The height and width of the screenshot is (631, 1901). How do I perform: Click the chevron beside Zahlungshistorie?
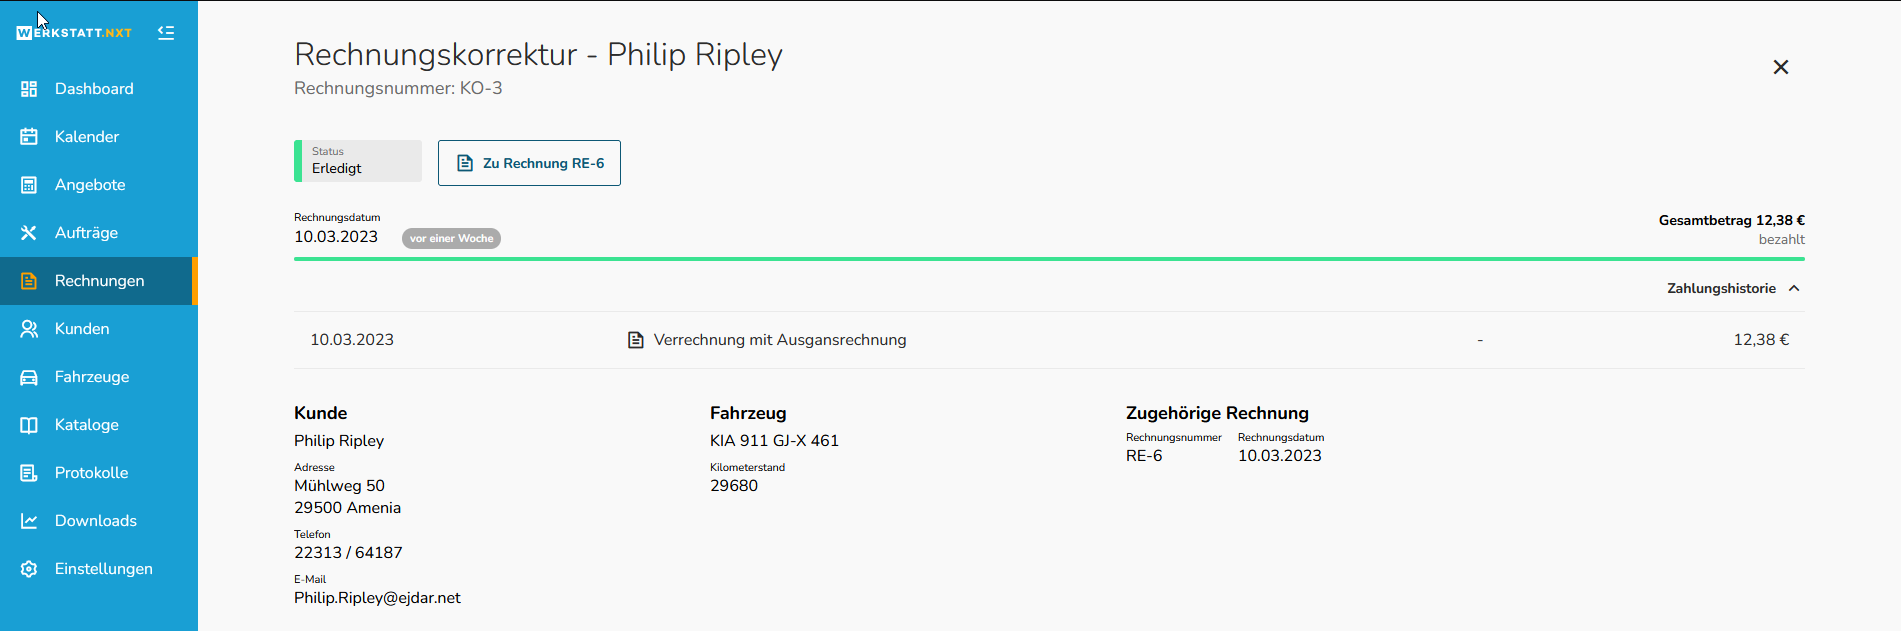point(1794,288)
